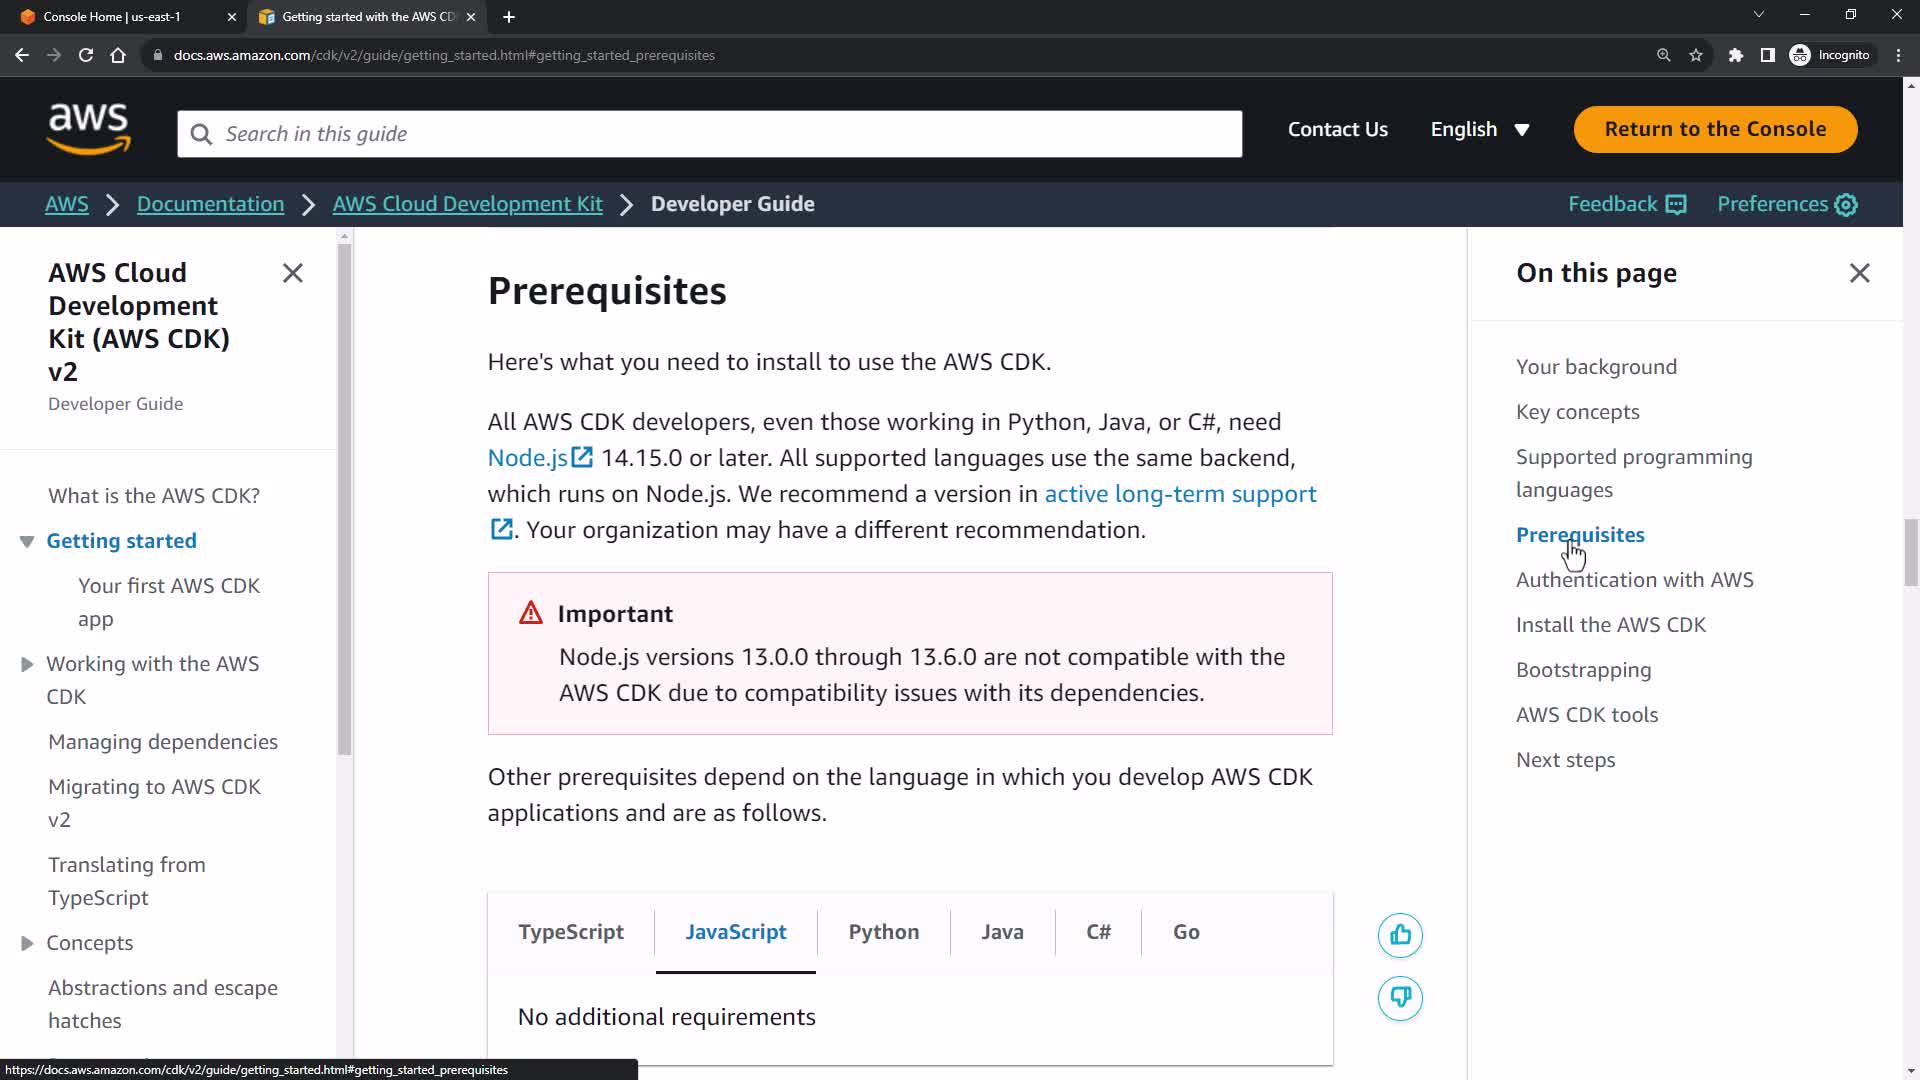The height and width of the screenshot is (1080, 1920).
Task: Expand Working with the AWS CDK
Action: pyautogui.click(x=27, y=664)
